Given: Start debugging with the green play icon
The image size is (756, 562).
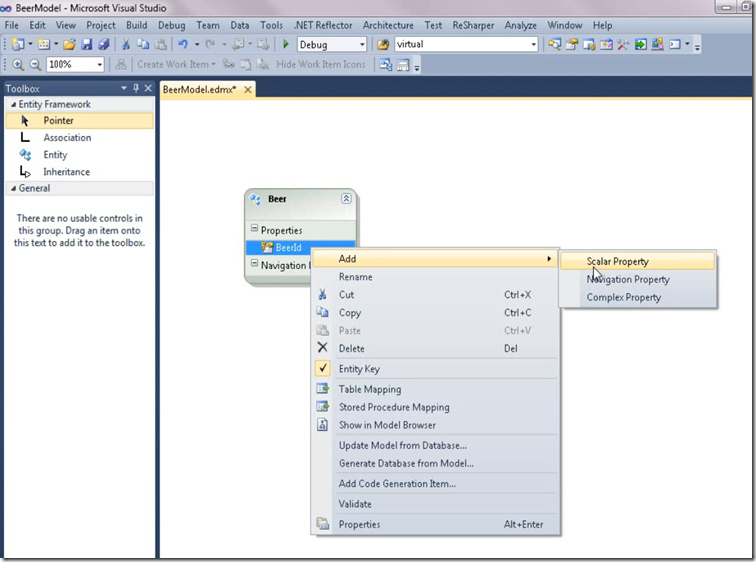Looking at the screenshot, I should pyautogui.click(x=285, y=44).
